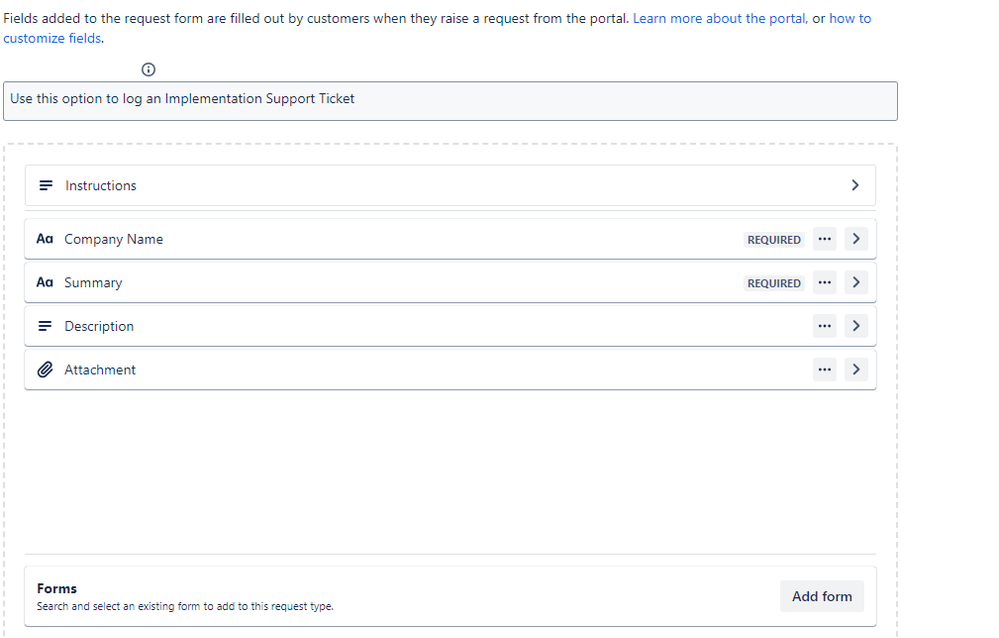This screenshot has height=638, width=999.
Task: Click the REQUIRED badge on Company Name
Action: coord(774,240)
